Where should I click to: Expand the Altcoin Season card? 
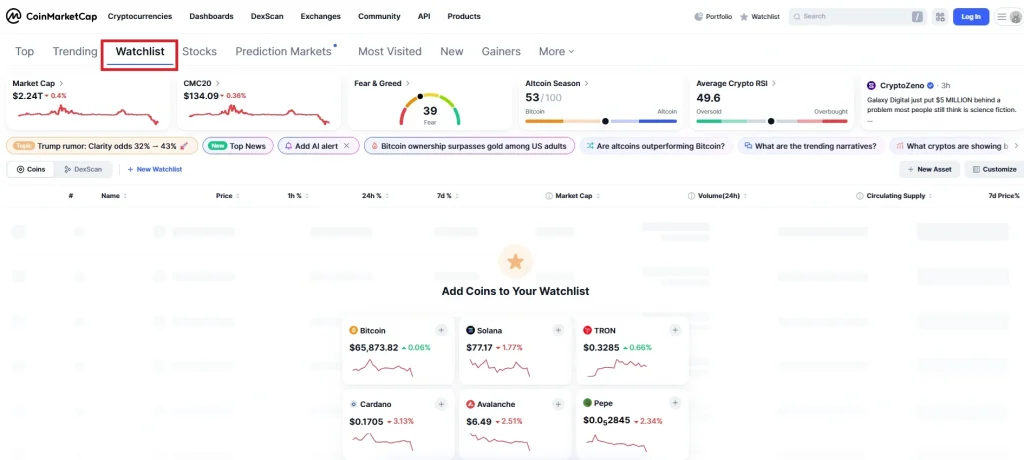[x=557, y=84]
